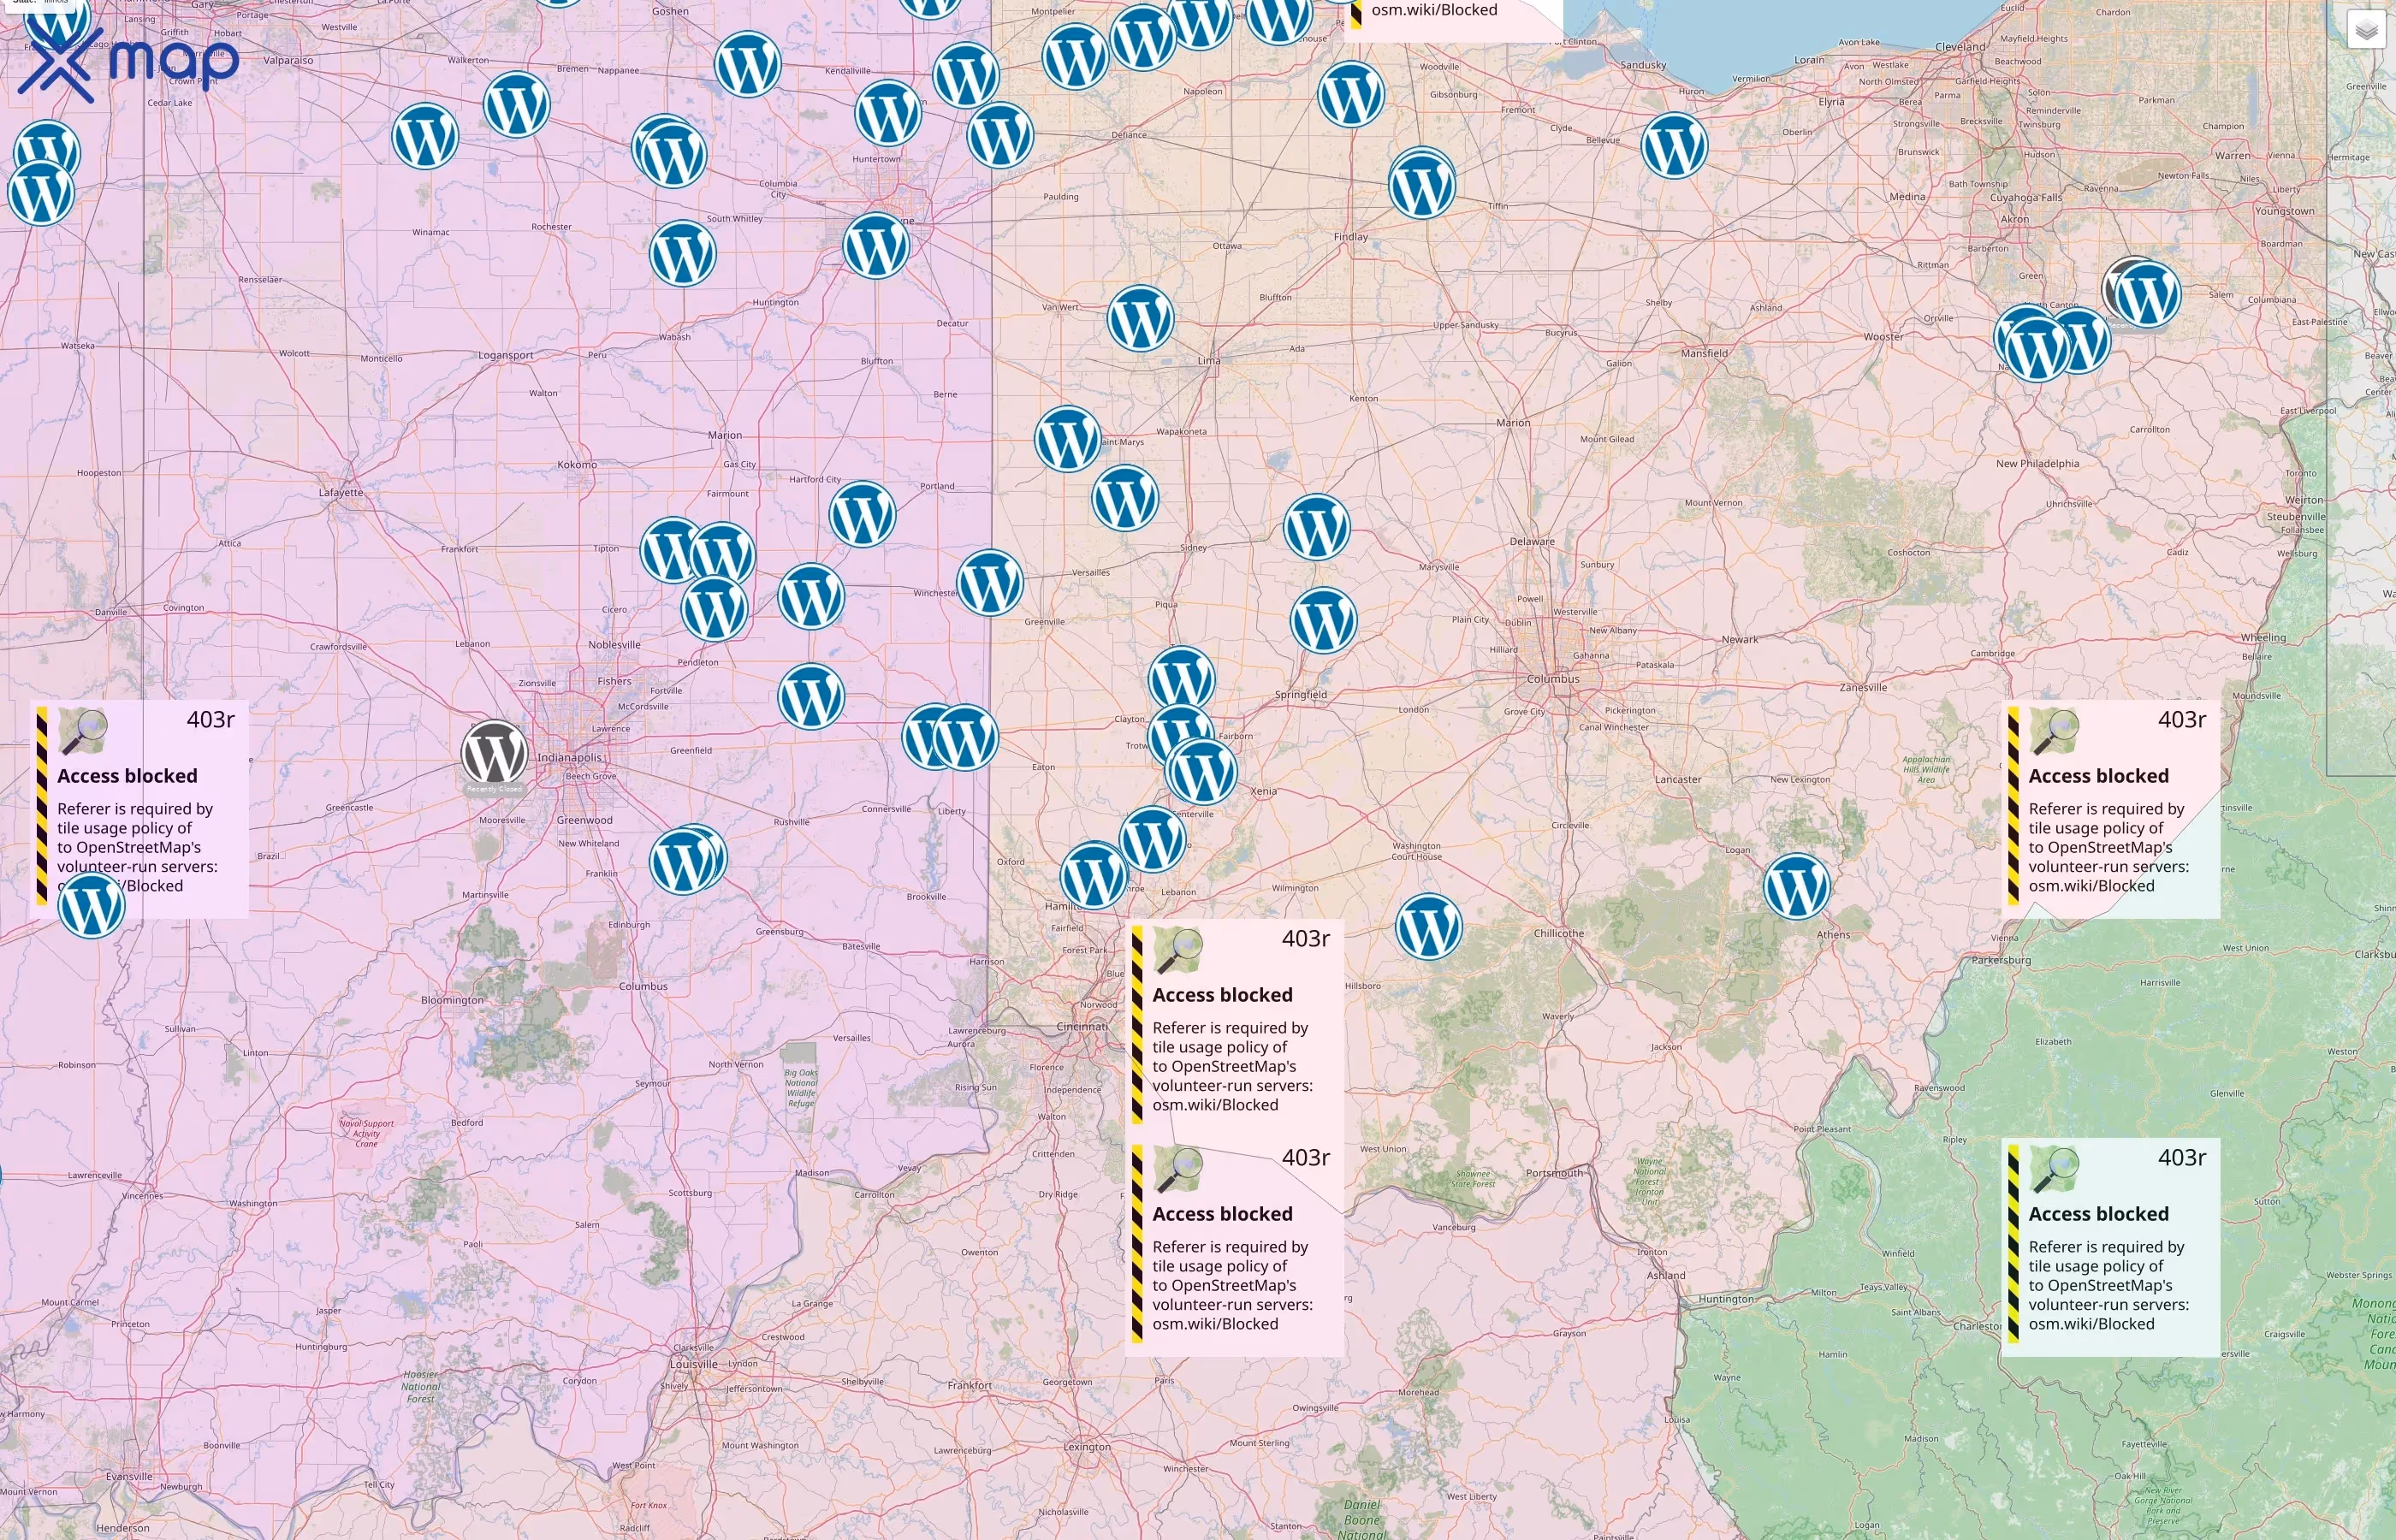2396x1540 pixels.
Task: Click WordPress marker left of Bremen
Action: [x=517, y=104]
